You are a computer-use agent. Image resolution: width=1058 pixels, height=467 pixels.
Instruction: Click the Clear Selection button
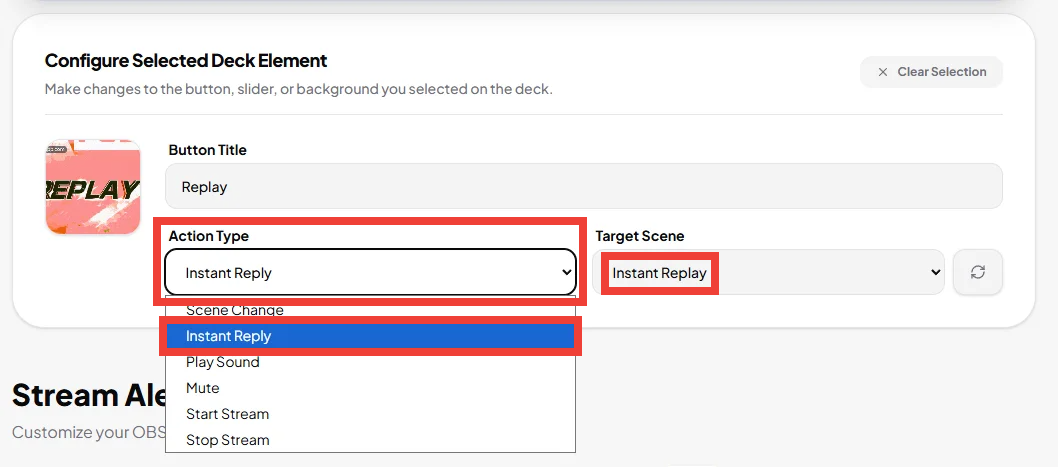[931, 72]
